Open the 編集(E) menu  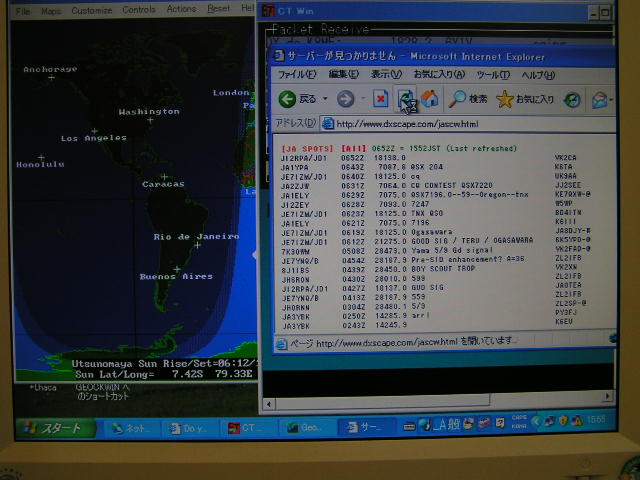coord(344,74)
